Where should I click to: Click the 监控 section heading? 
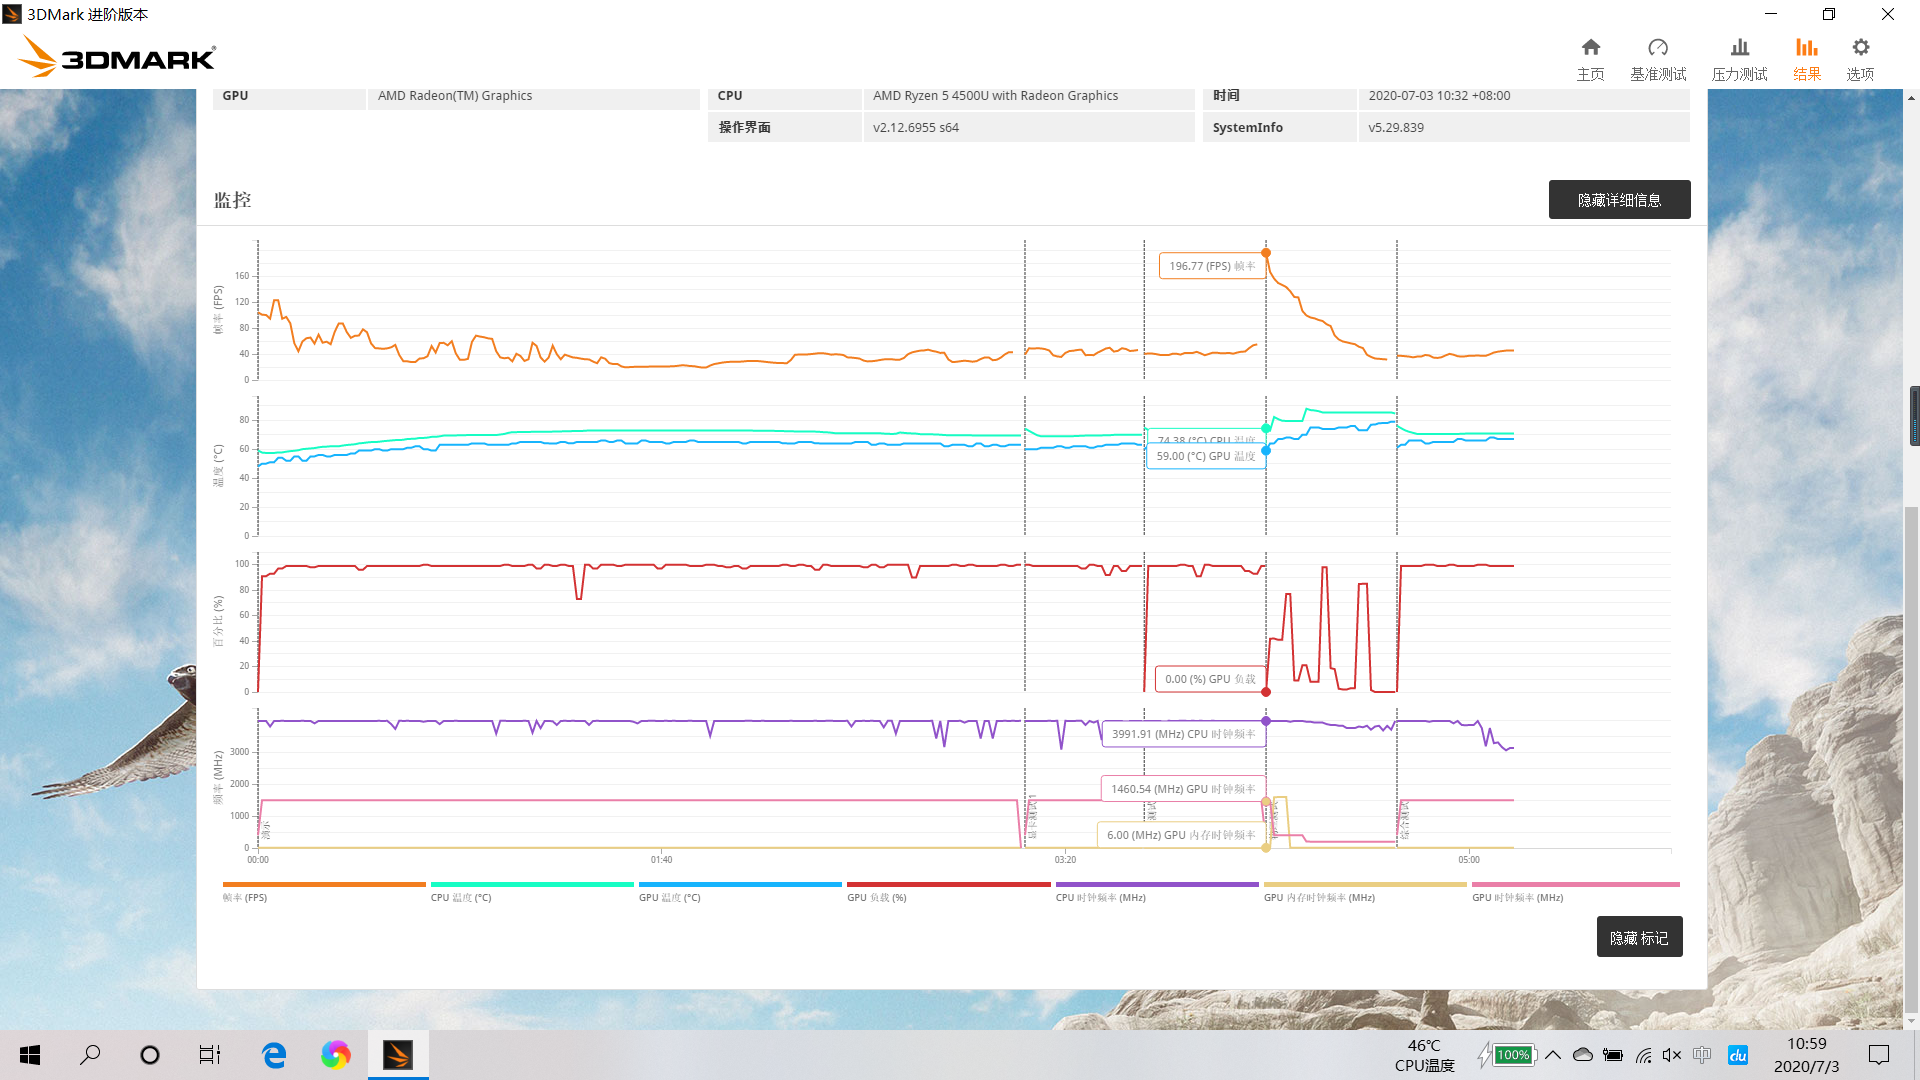click(x=232, y=200)
